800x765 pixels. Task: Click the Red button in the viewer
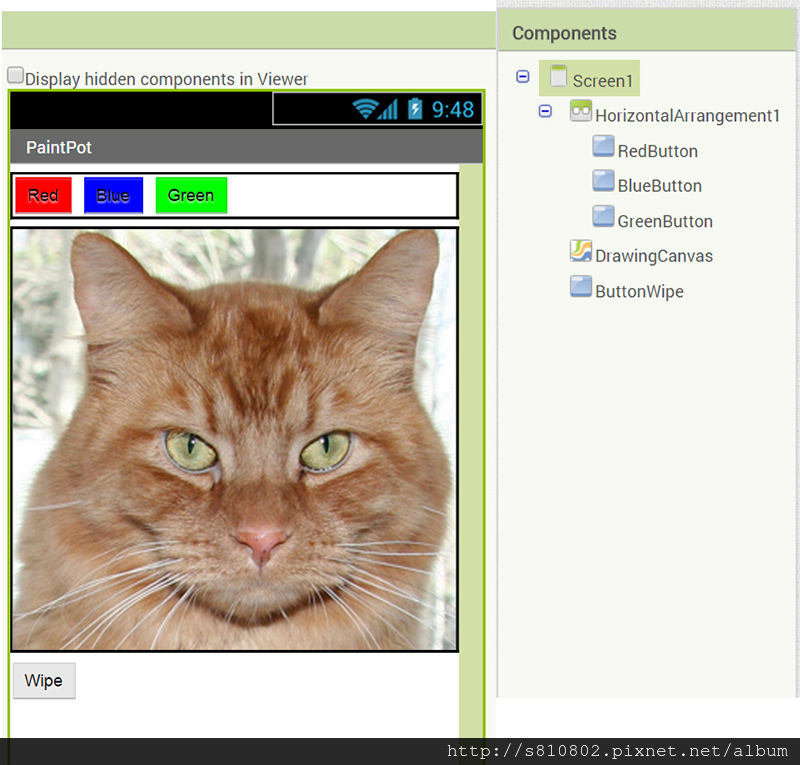click(43, 195)
